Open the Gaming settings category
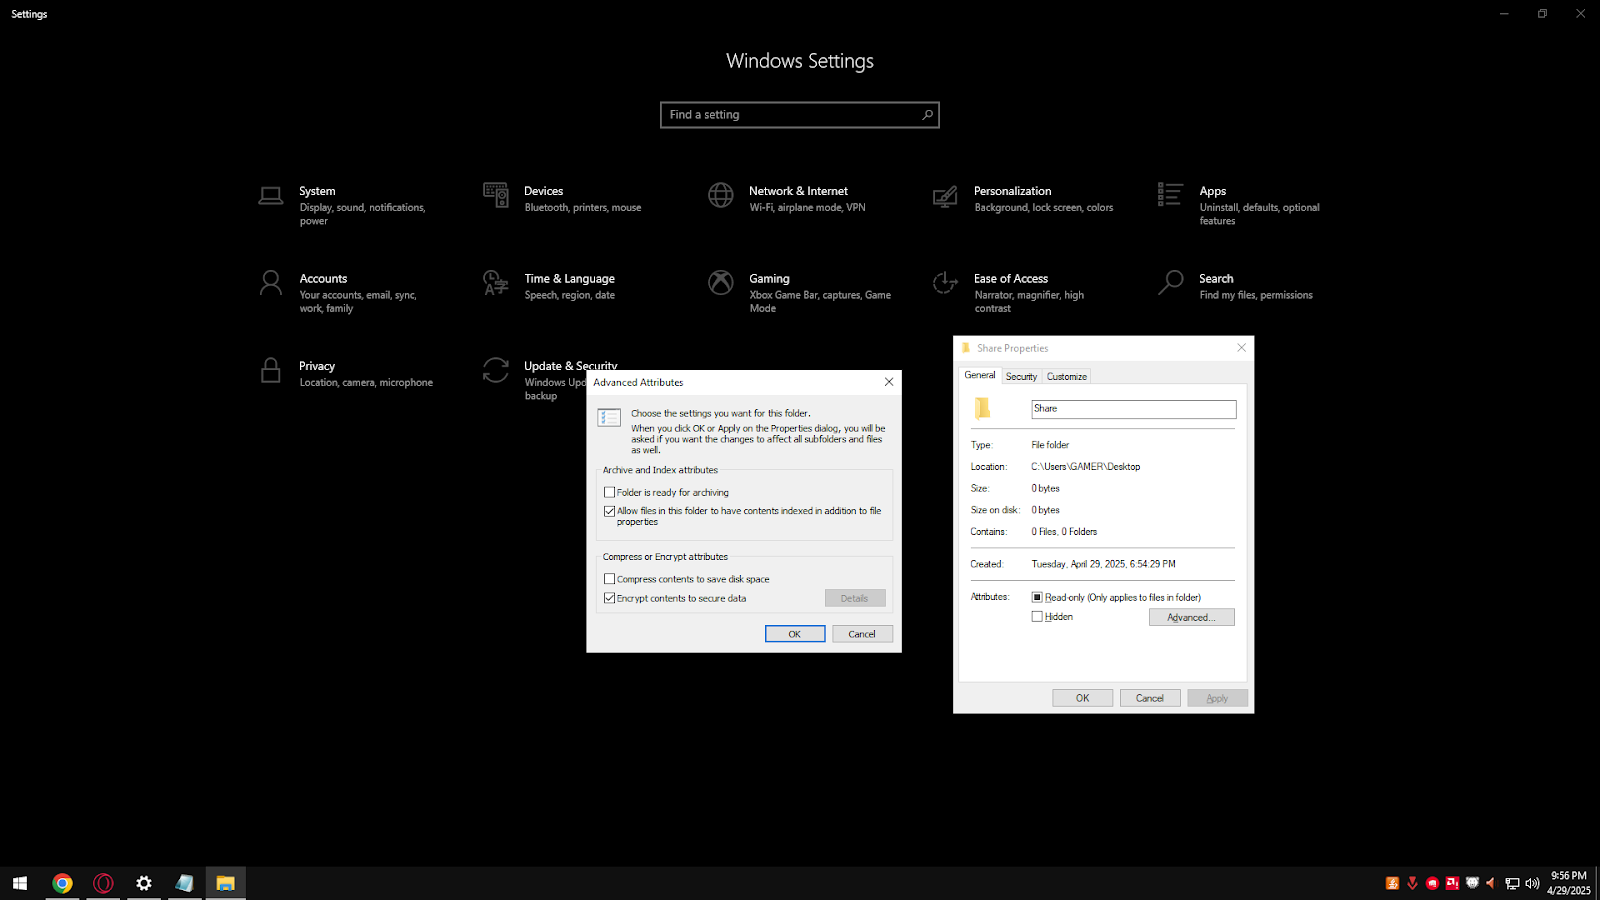1600x900 pixels. (769, 278)
